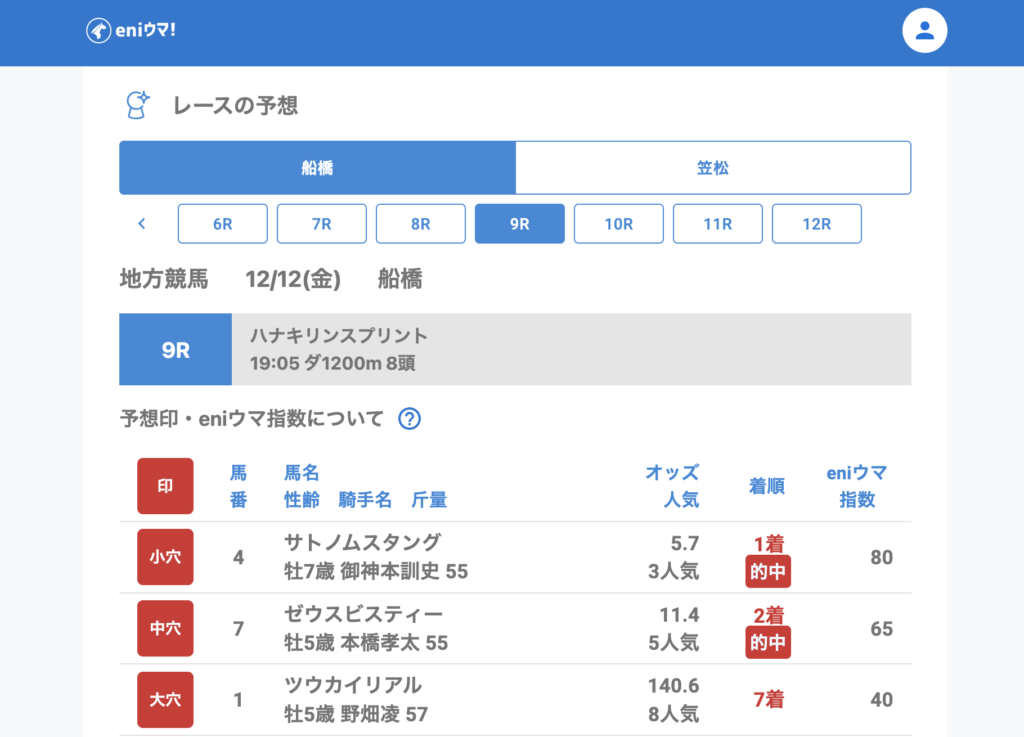Click the 大穴 mark badge
The width and height of the screenshot is (1024, 737).
click(165, 700)
